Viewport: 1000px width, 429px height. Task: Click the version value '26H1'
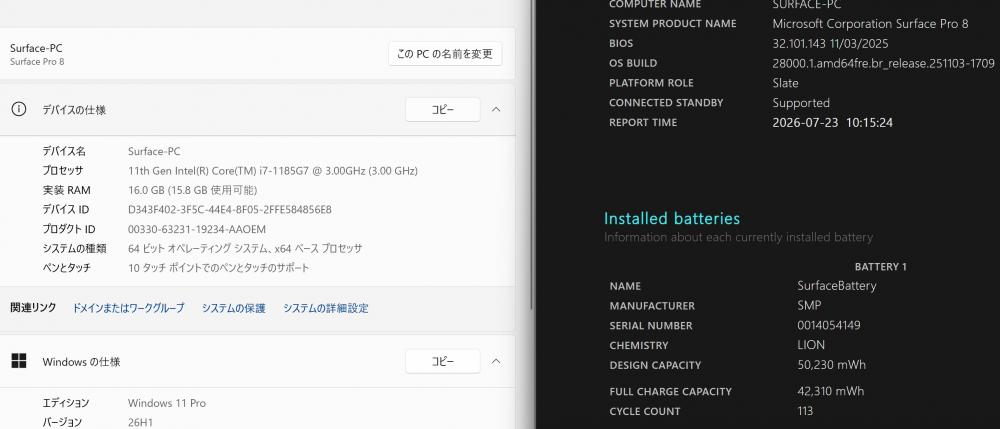(140, 422)
